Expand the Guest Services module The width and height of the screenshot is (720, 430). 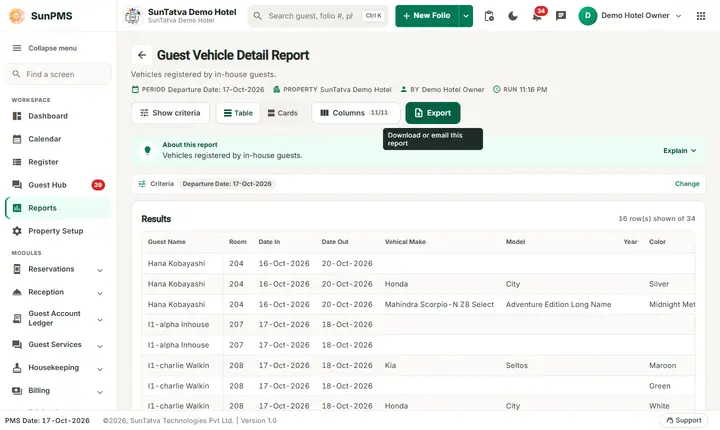tap(58, 345)
